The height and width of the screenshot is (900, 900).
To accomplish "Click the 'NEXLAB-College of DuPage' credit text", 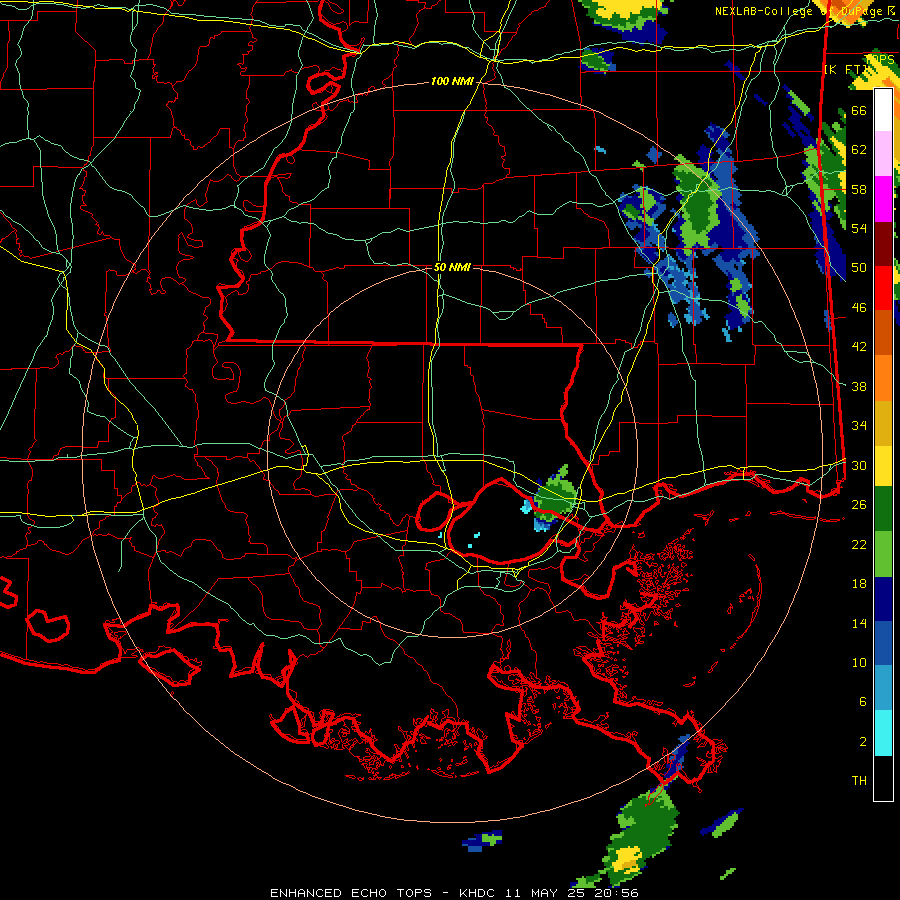I will click(800, 11).
